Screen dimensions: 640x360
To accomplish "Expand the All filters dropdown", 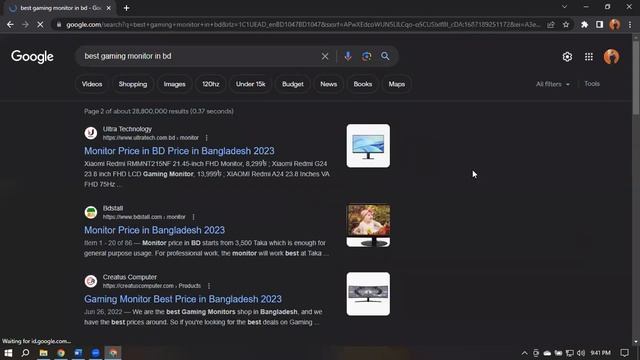I will click(x=553, y=84).
